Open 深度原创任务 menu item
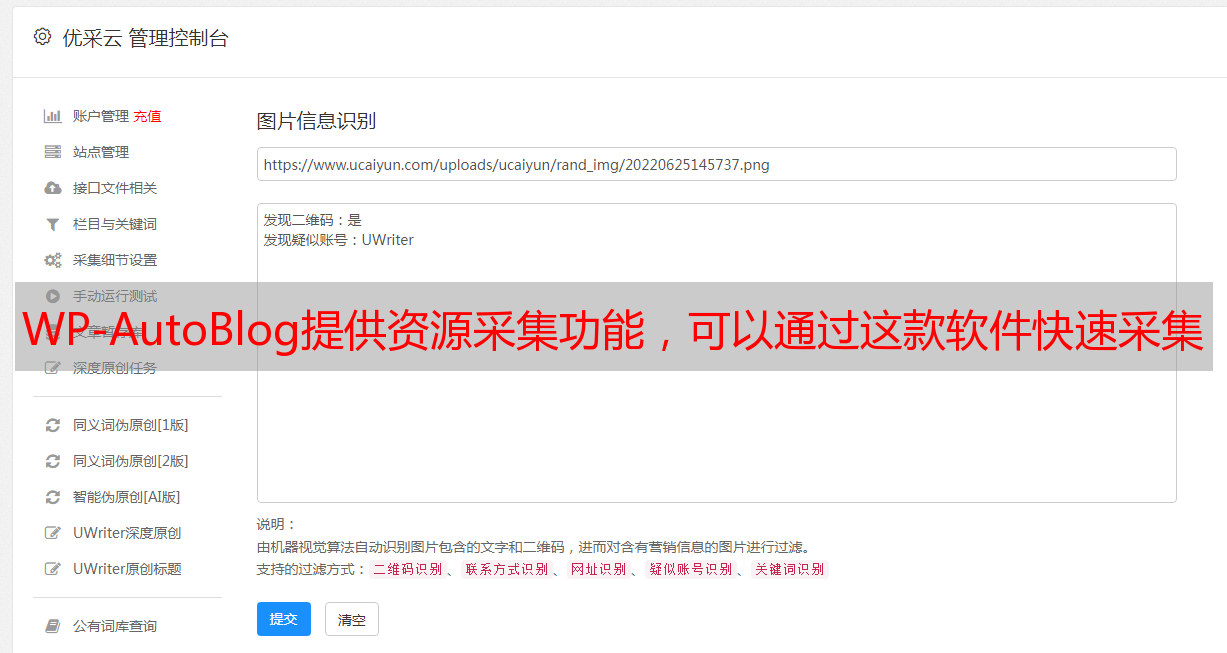The image size is (1227, 653). pyautogui.click(x=115, y=368)
